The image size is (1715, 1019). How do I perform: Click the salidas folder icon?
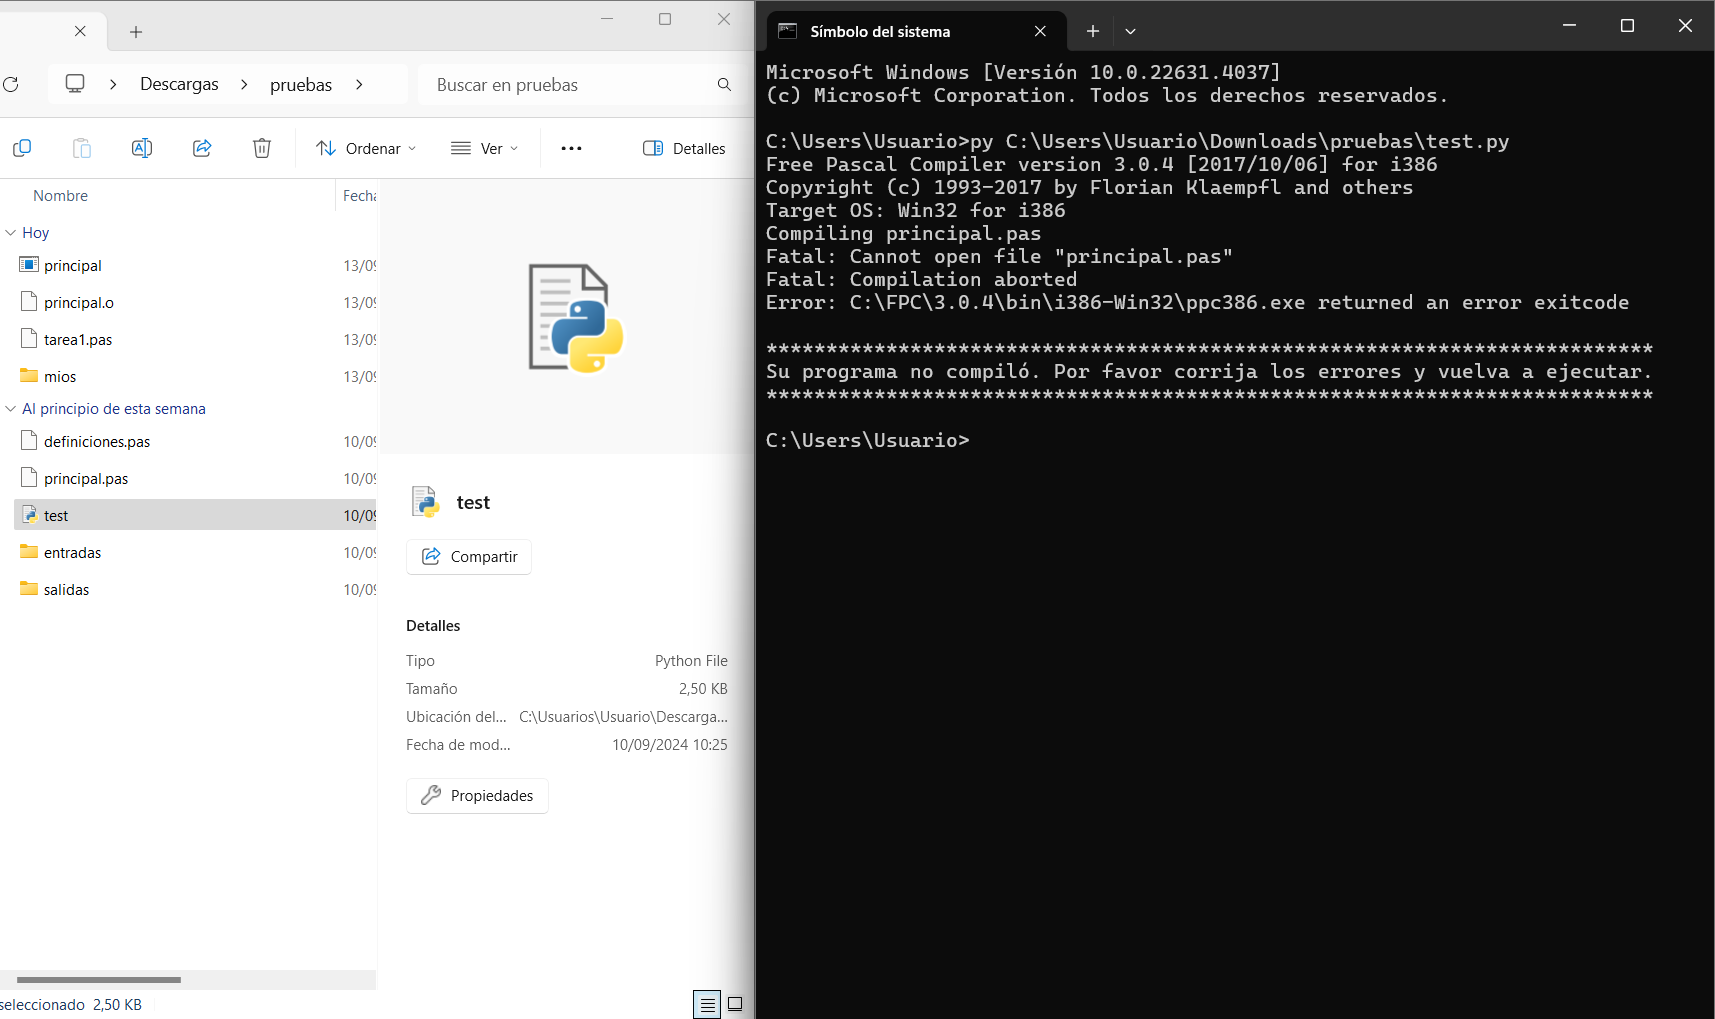pos(29,589)
